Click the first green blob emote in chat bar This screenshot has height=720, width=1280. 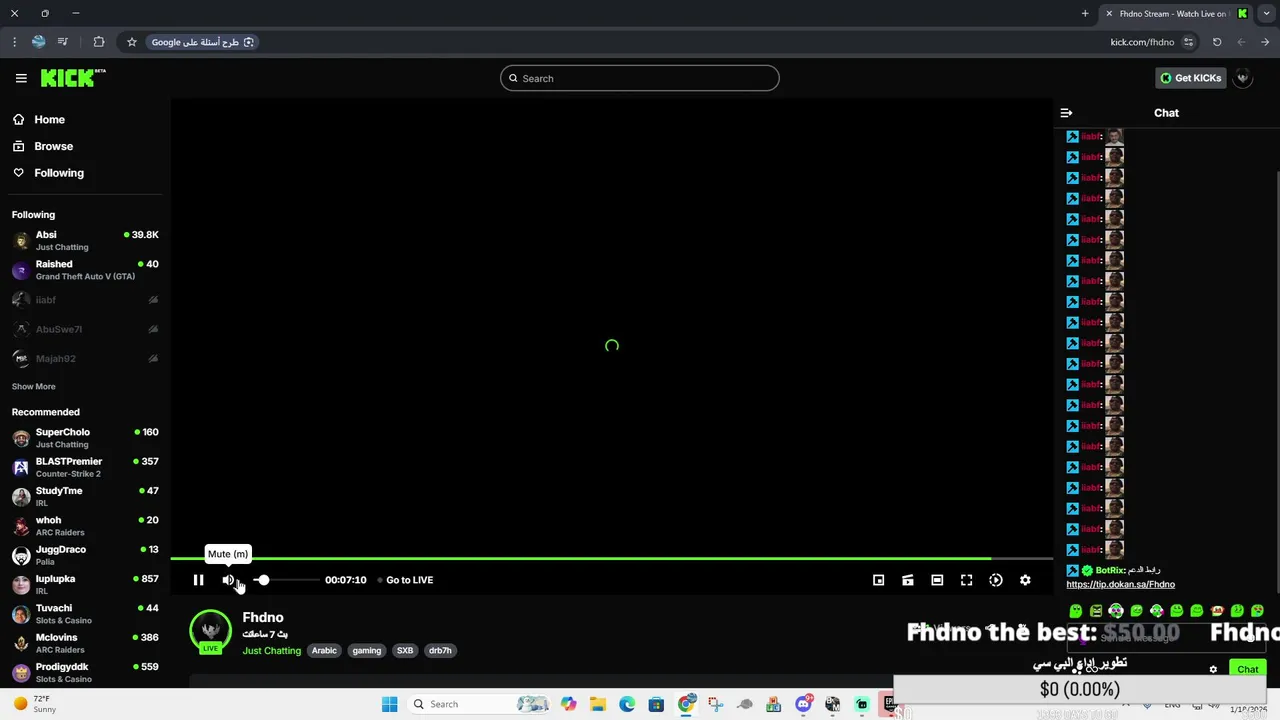pos(1075,611)
